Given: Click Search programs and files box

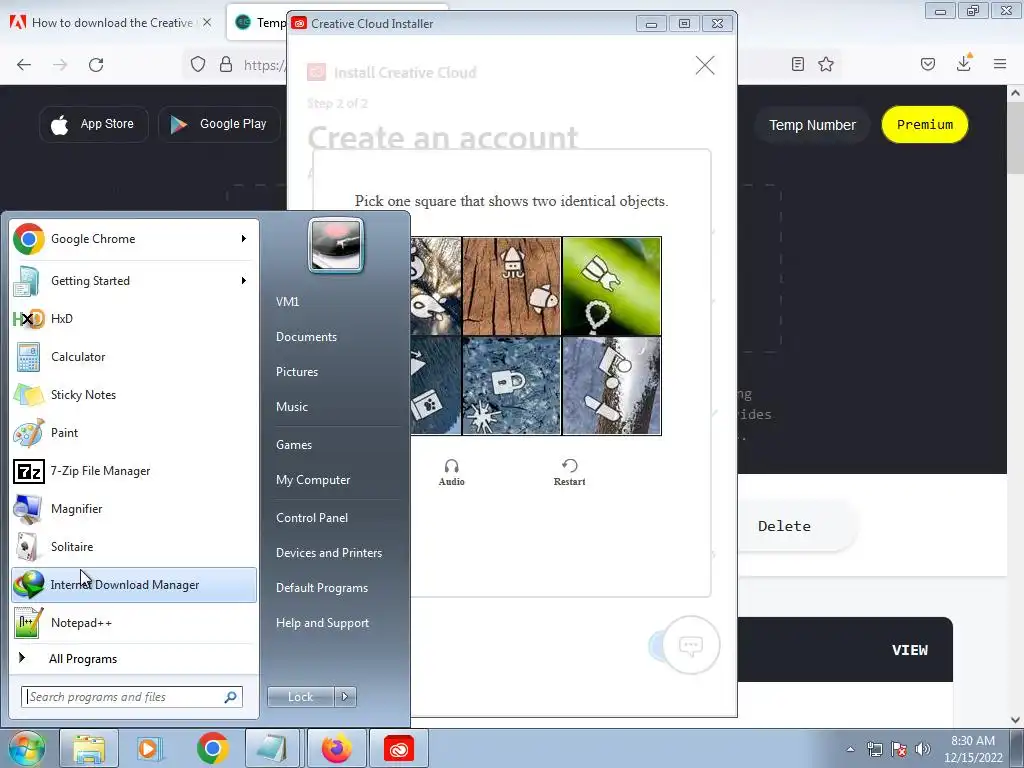Looking at the screenshot, I should coord(132,697).
